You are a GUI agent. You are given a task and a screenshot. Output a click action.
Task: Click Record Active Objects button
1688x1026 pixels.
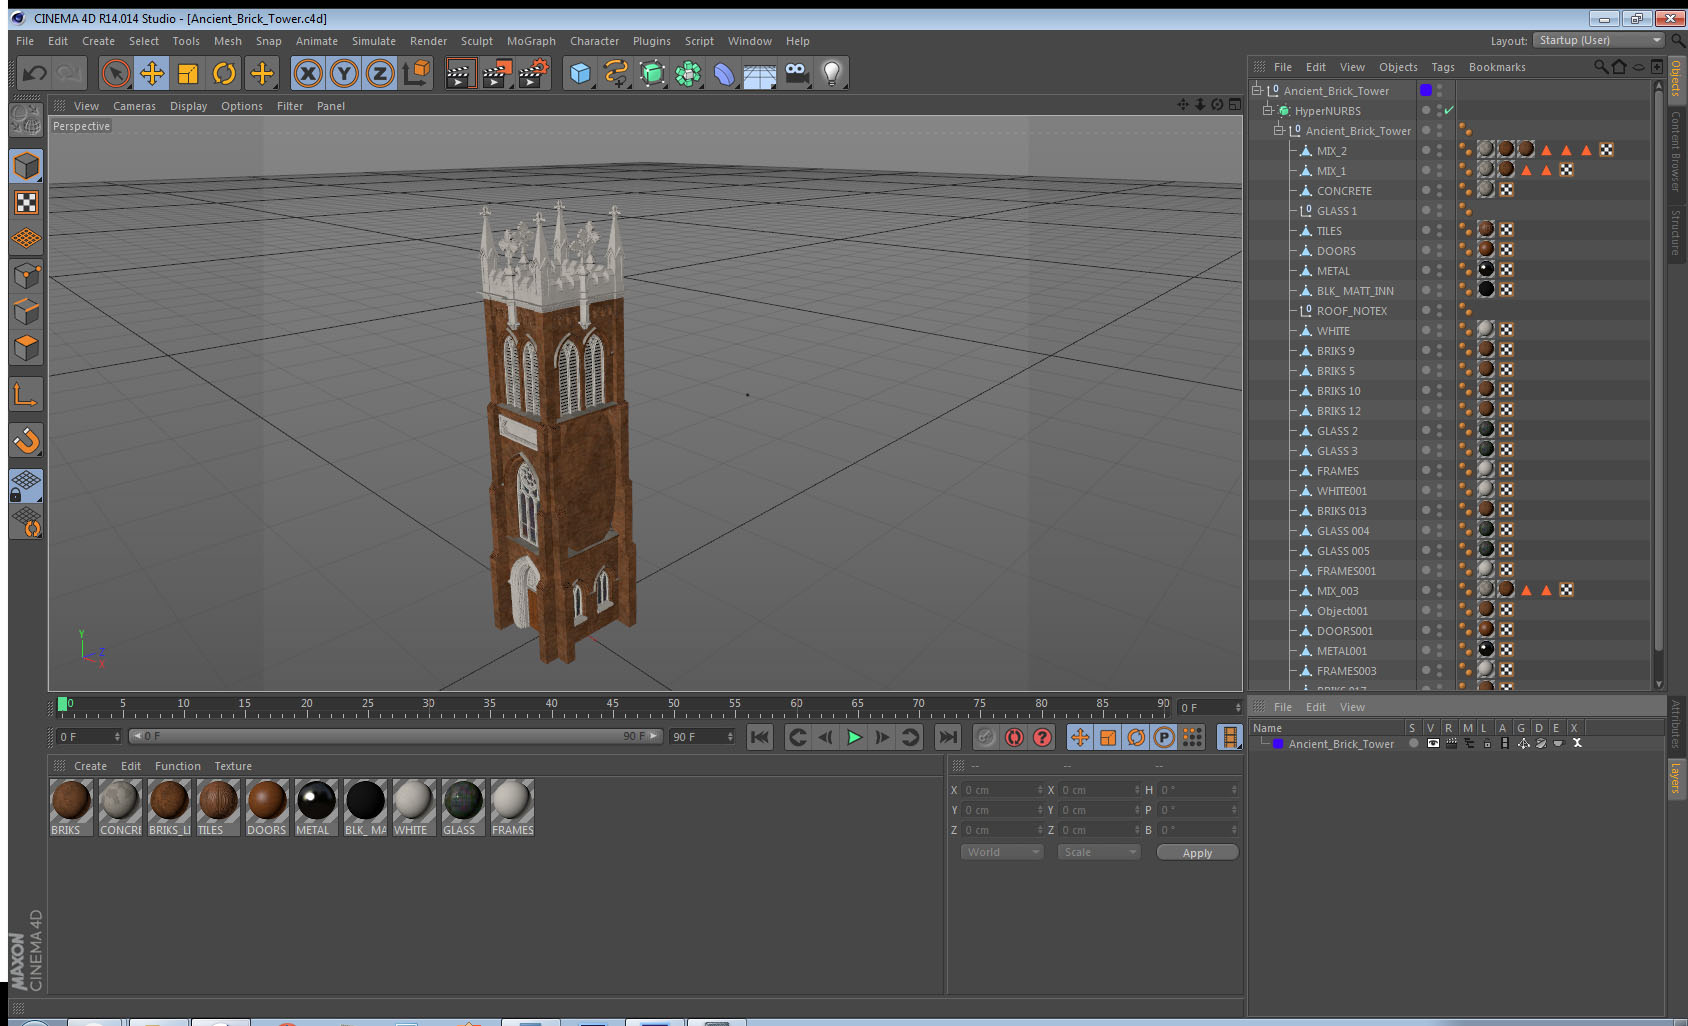point(986,737)
